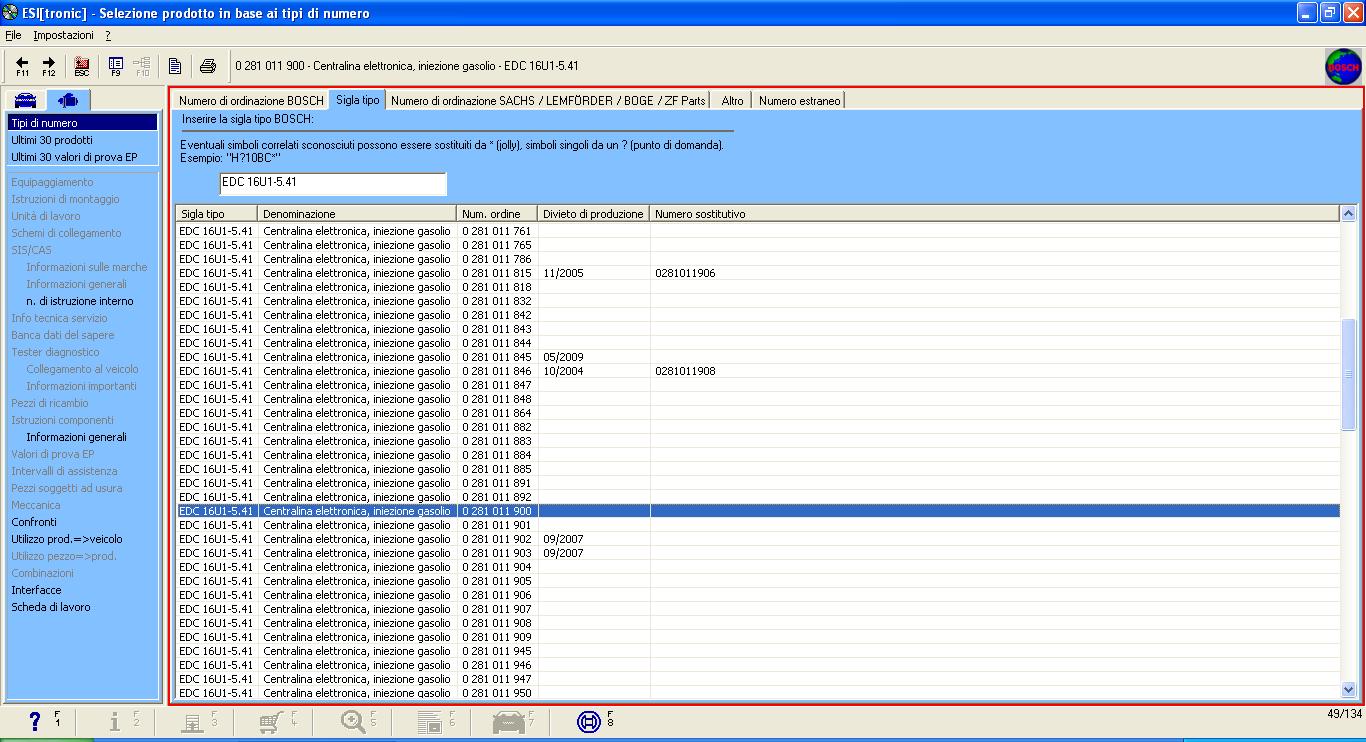Click the scrollbar up arrow
Viewport: 1366px width, 742px height.
[x=1348, y=214]
